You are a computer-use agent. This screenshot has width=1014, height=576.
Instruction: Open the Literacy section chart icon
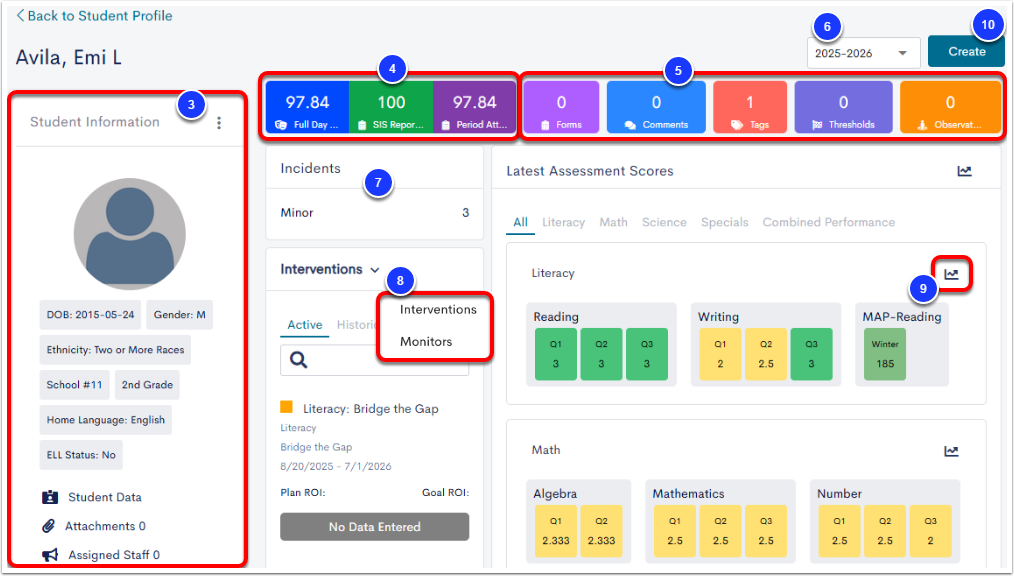(x=951, y=273)
